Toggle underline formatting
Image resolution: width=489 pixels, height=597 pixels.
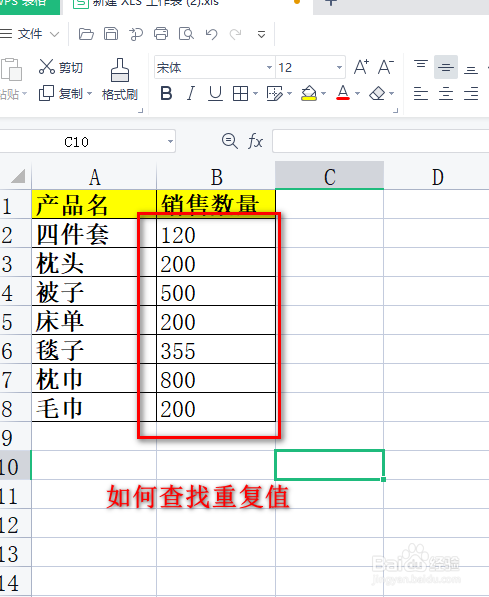coord(215,93)
